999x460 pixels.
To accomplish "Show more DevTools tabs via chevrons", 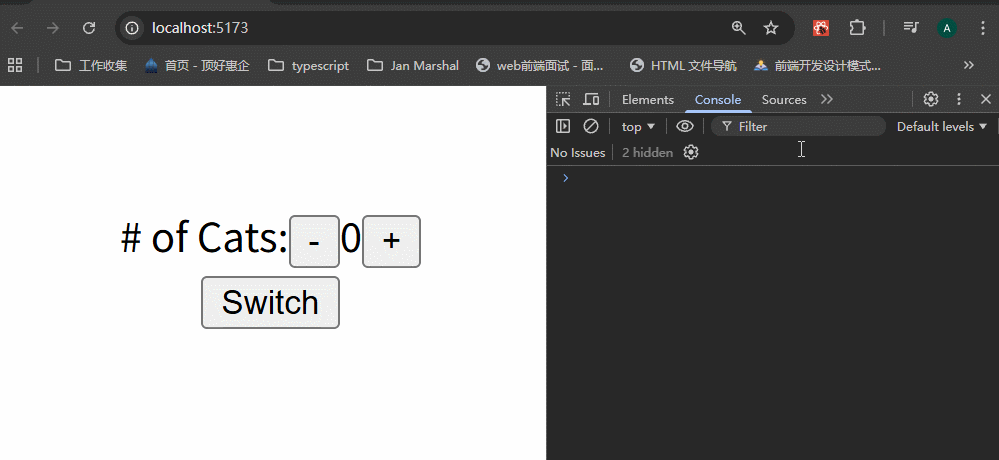I will pos(827,99).
